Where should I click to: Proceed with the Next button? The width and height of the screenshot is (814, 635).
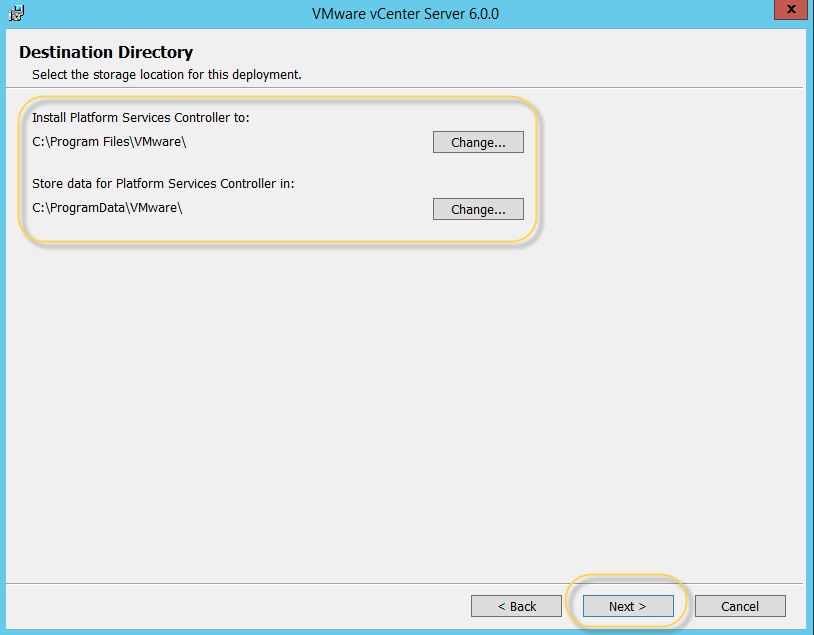point(627,606)
